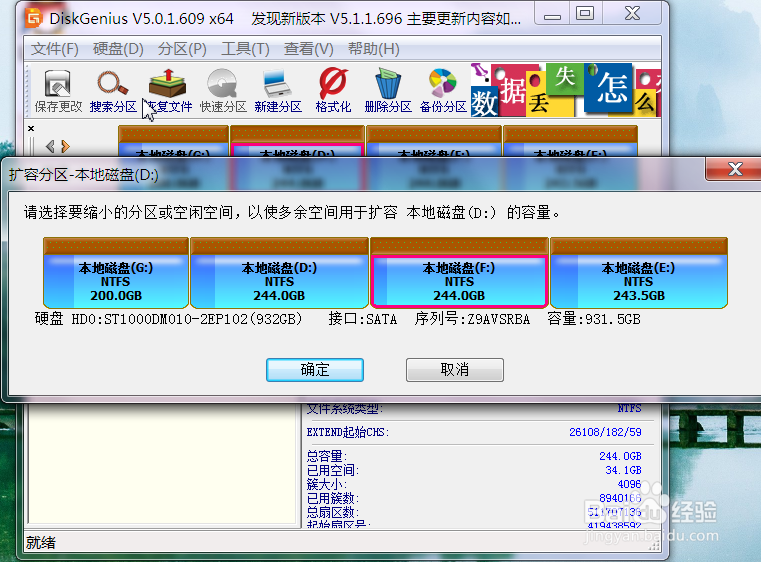This screenshot has width=761, height=562.
Task: Click the disk model text HD0:ST1000DM010-2EP102(932GB)
Action: pyautogui.click(x=187, y=319)
